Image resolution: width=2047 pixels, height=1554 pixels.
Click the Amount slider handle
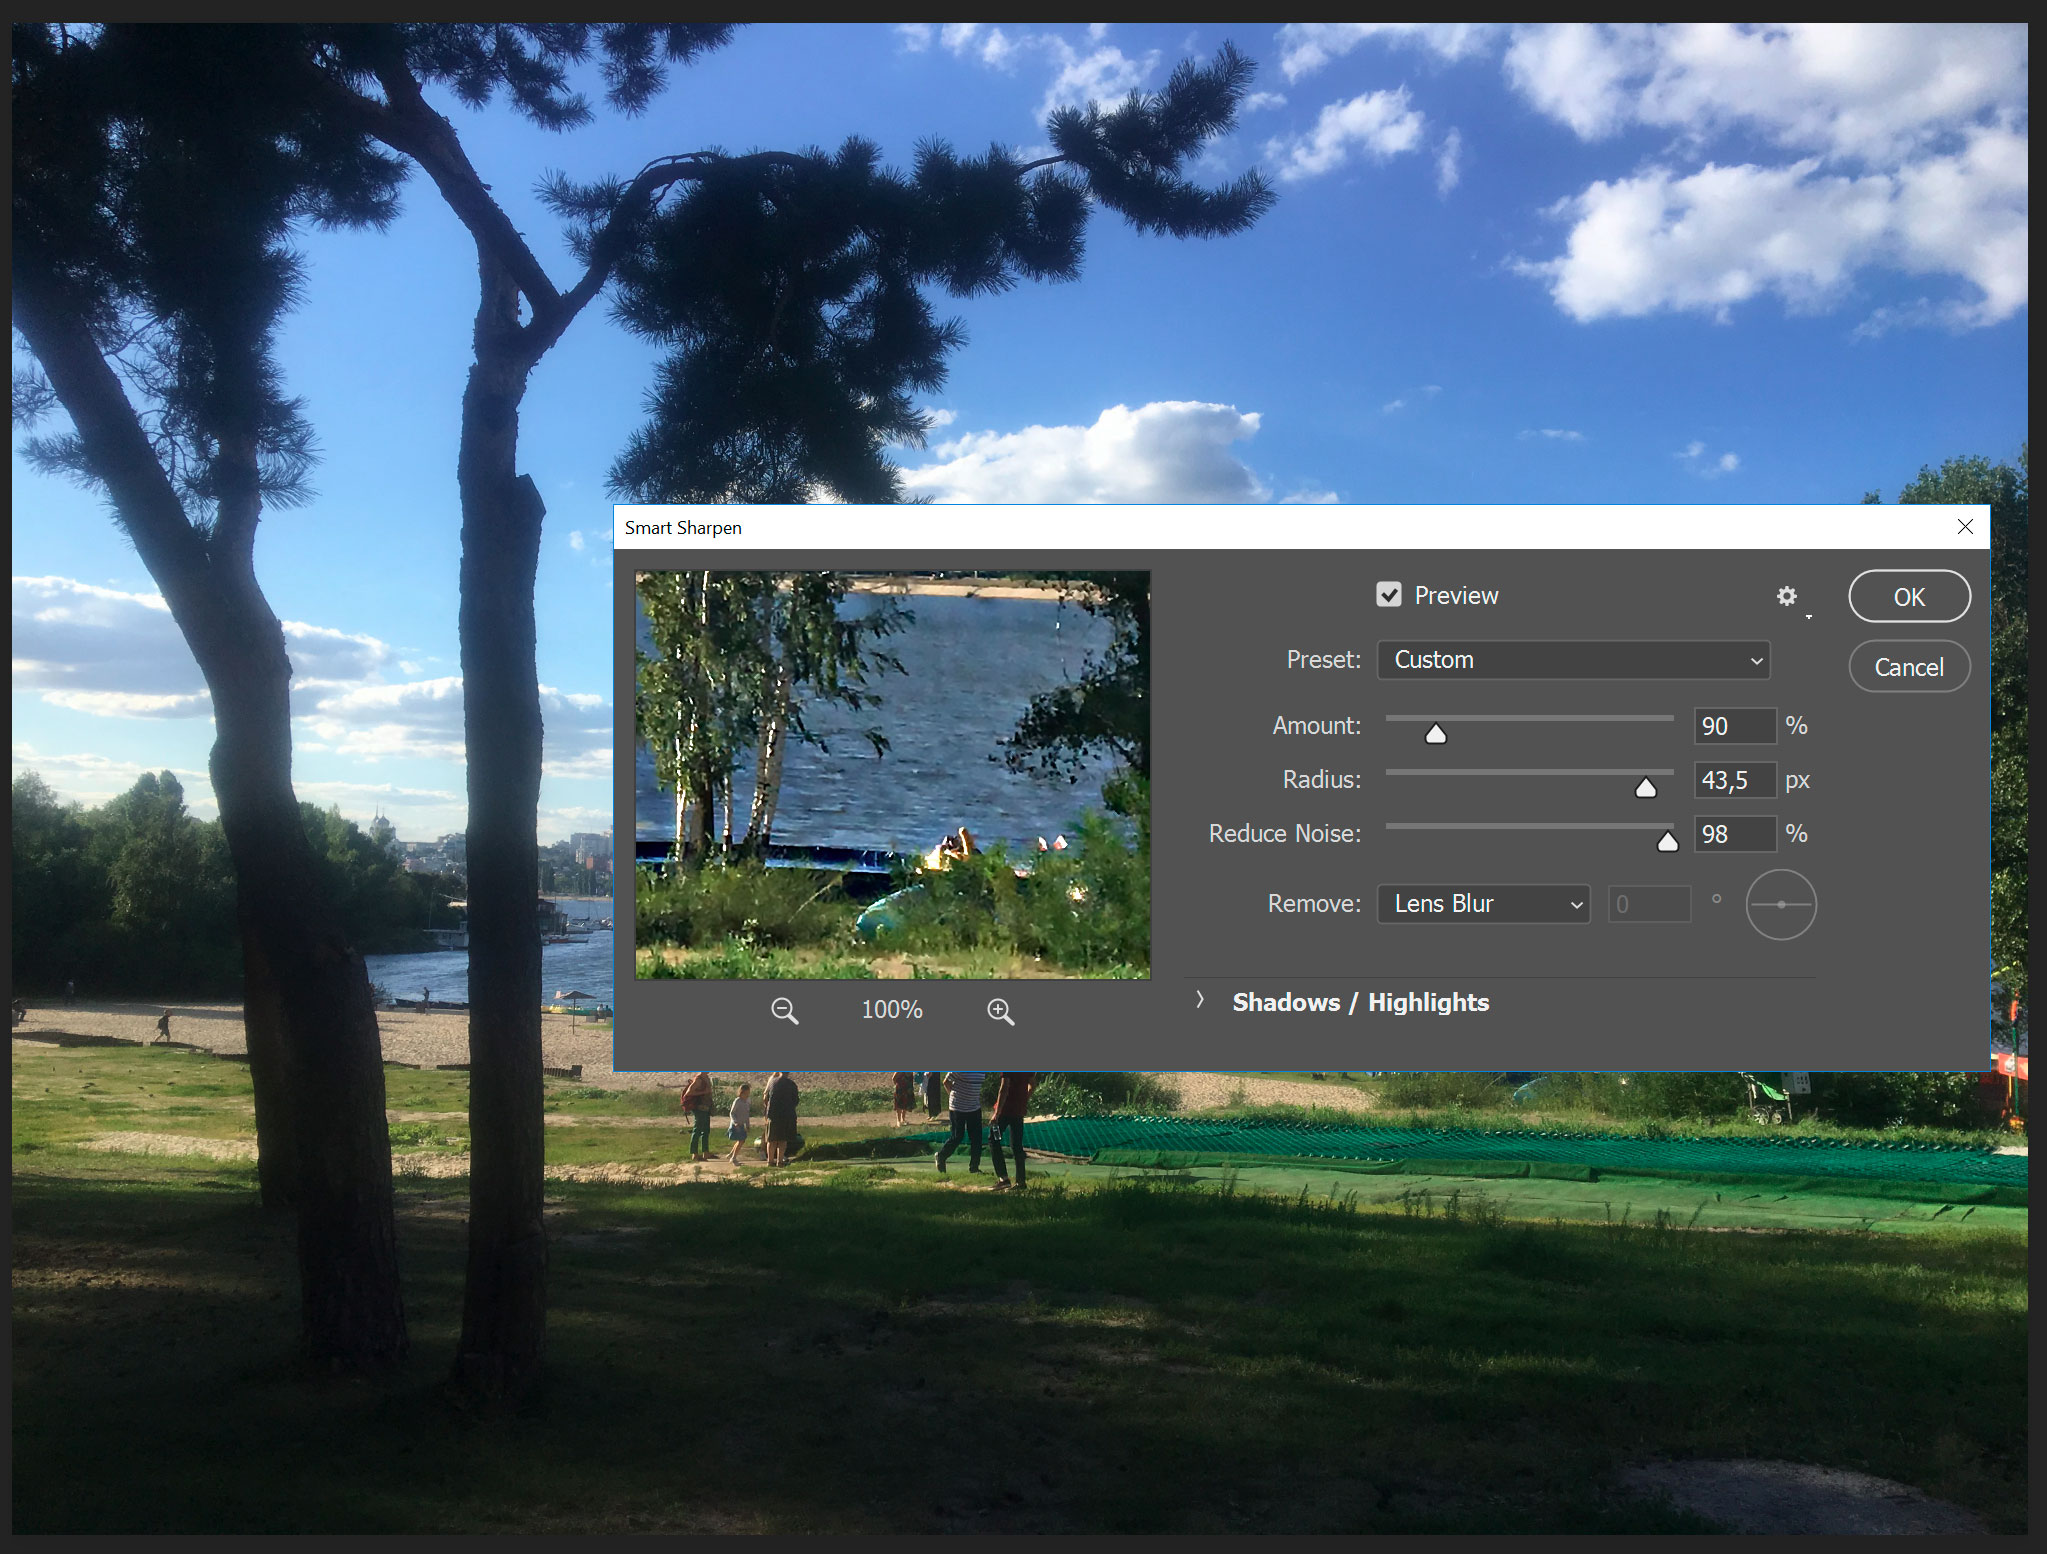pyautogui.click(x=1436, y=735)
